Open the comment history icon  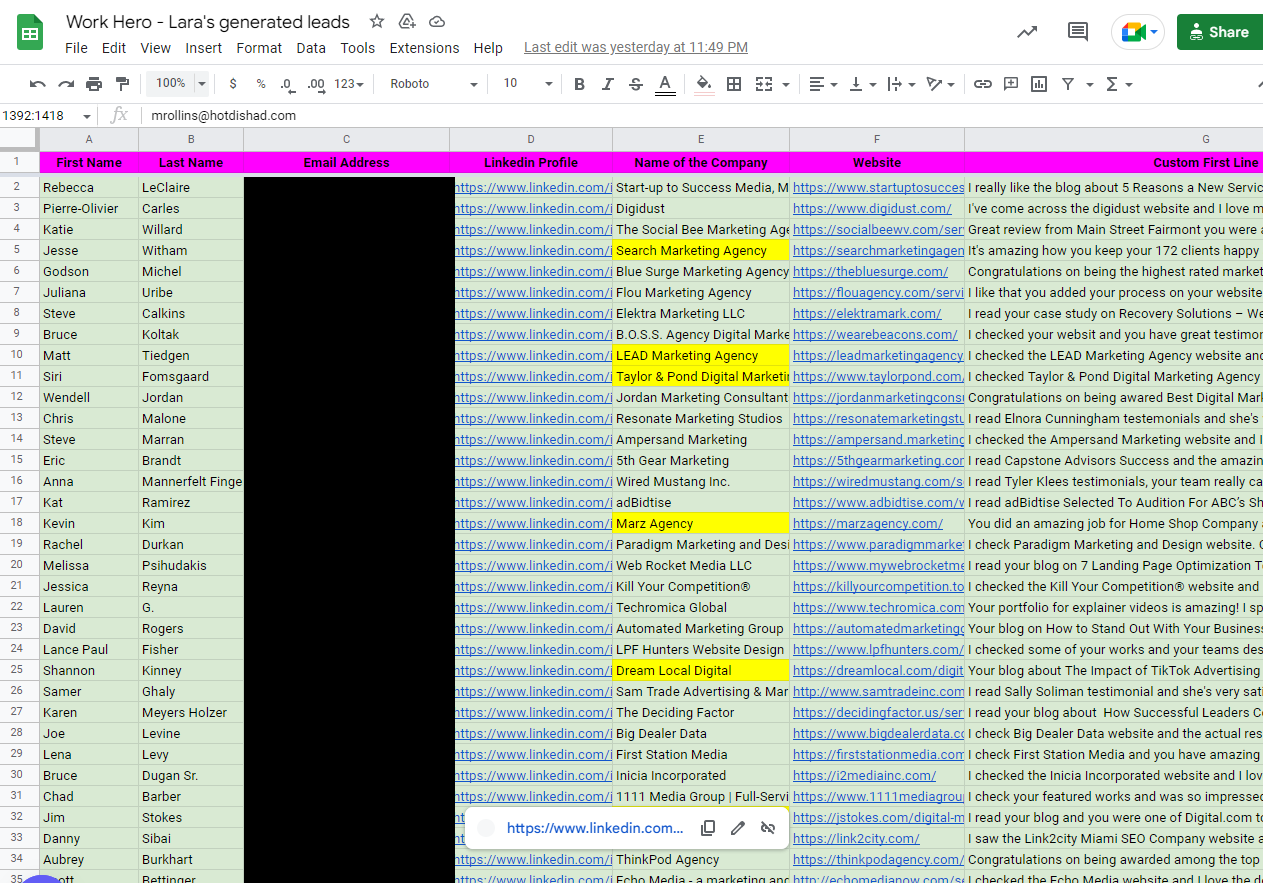(x=1078, y=32)
